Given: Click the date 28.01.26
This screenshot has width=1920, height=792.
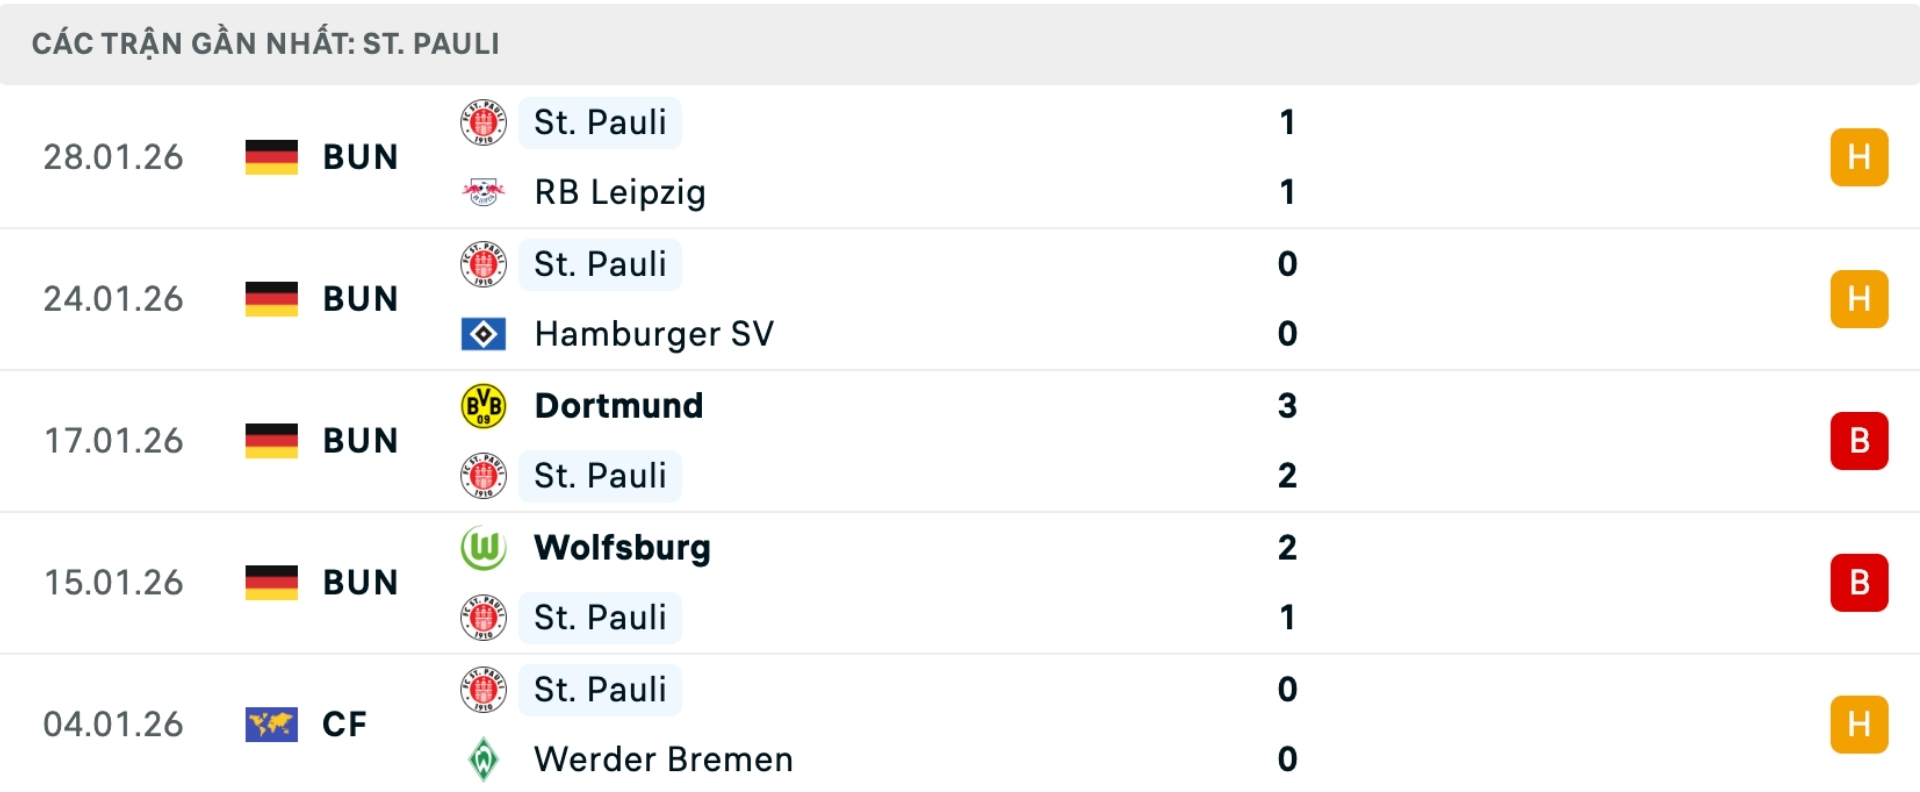Looking at the screenshot, I should (x=113, y=157).
